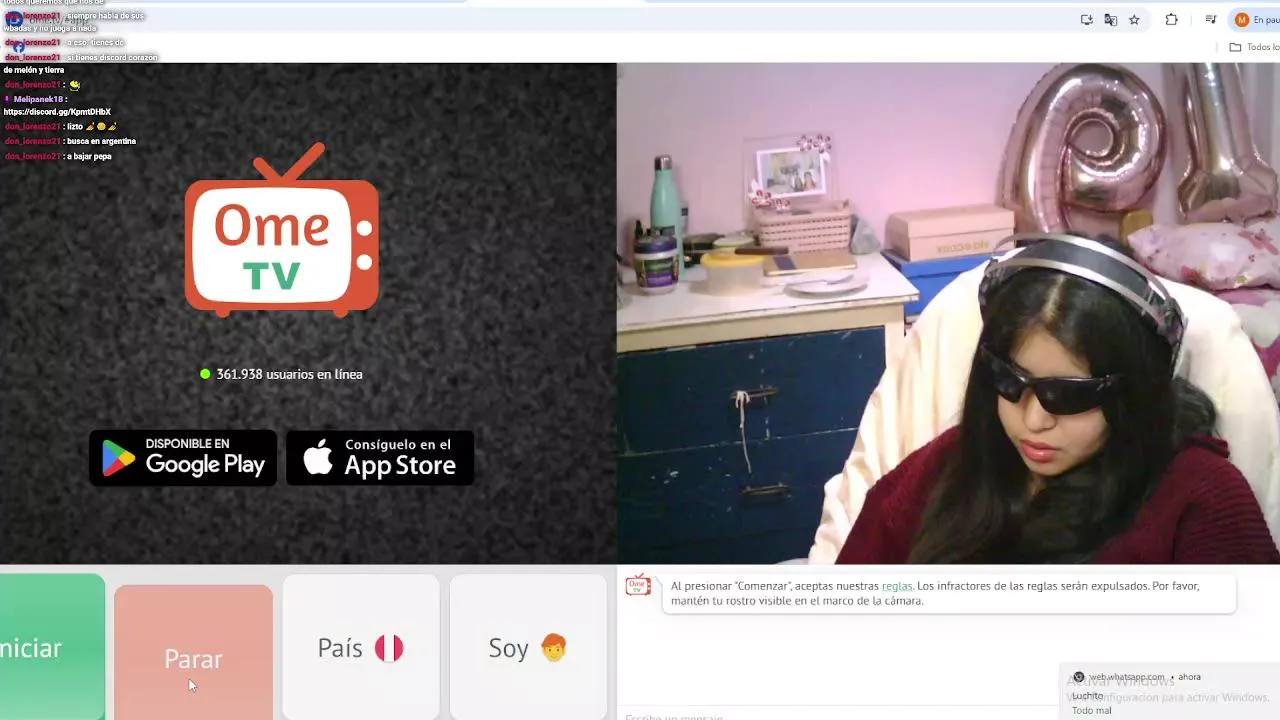Click the 'busca en argentina' chat message

click(x=101, y=141)
